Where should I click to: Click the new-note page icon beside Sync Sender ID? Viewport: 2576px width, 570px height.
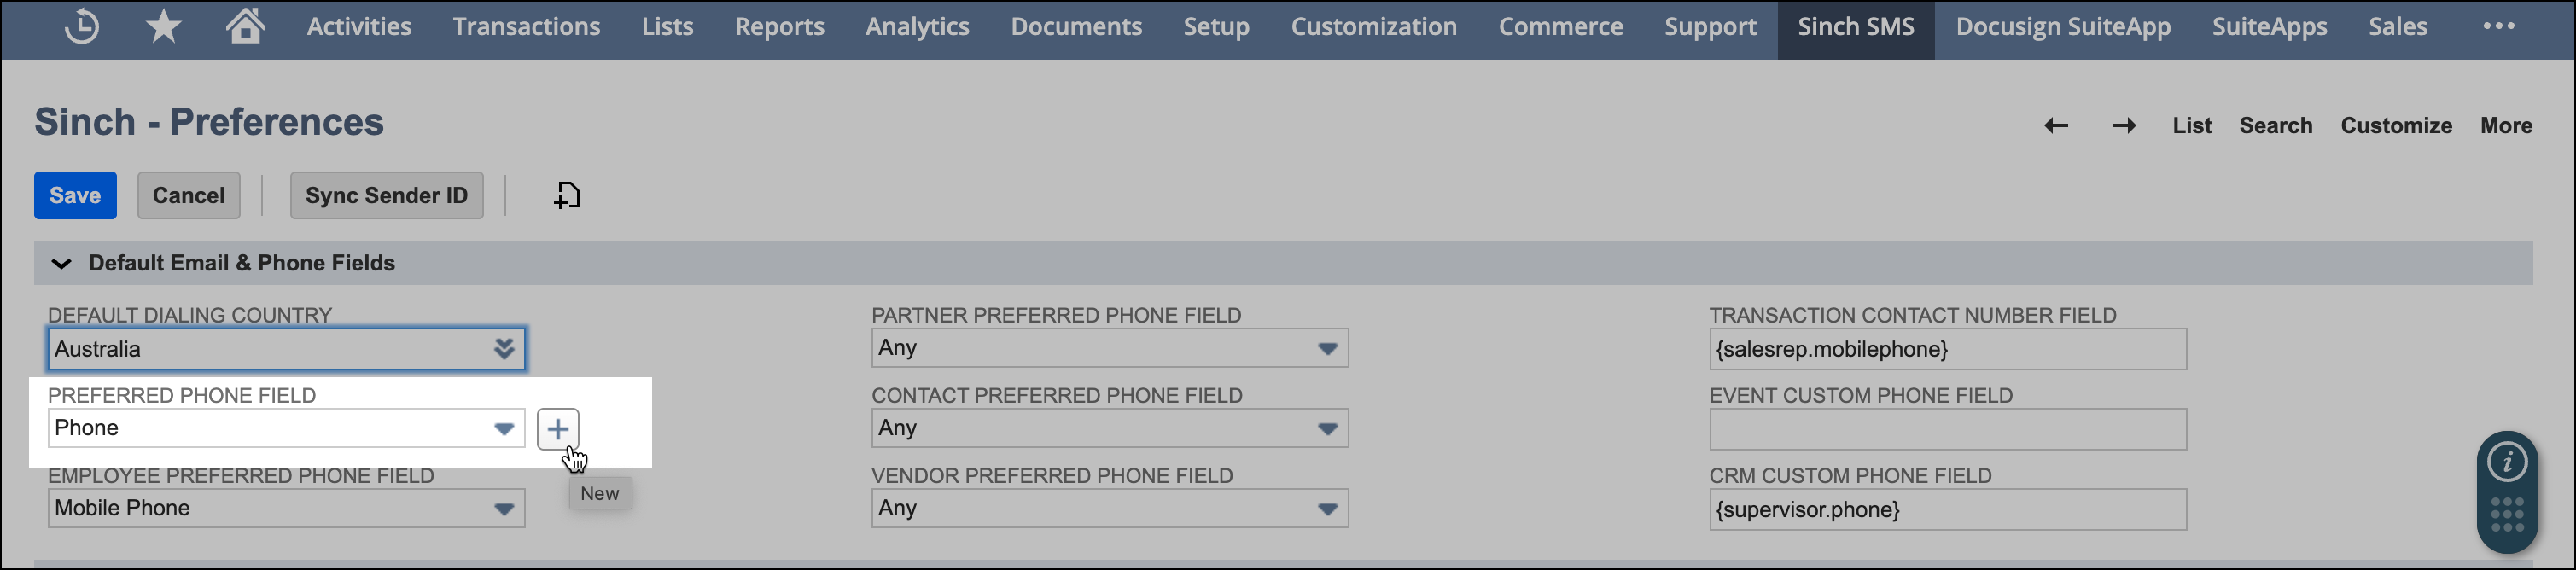(567, 195)
